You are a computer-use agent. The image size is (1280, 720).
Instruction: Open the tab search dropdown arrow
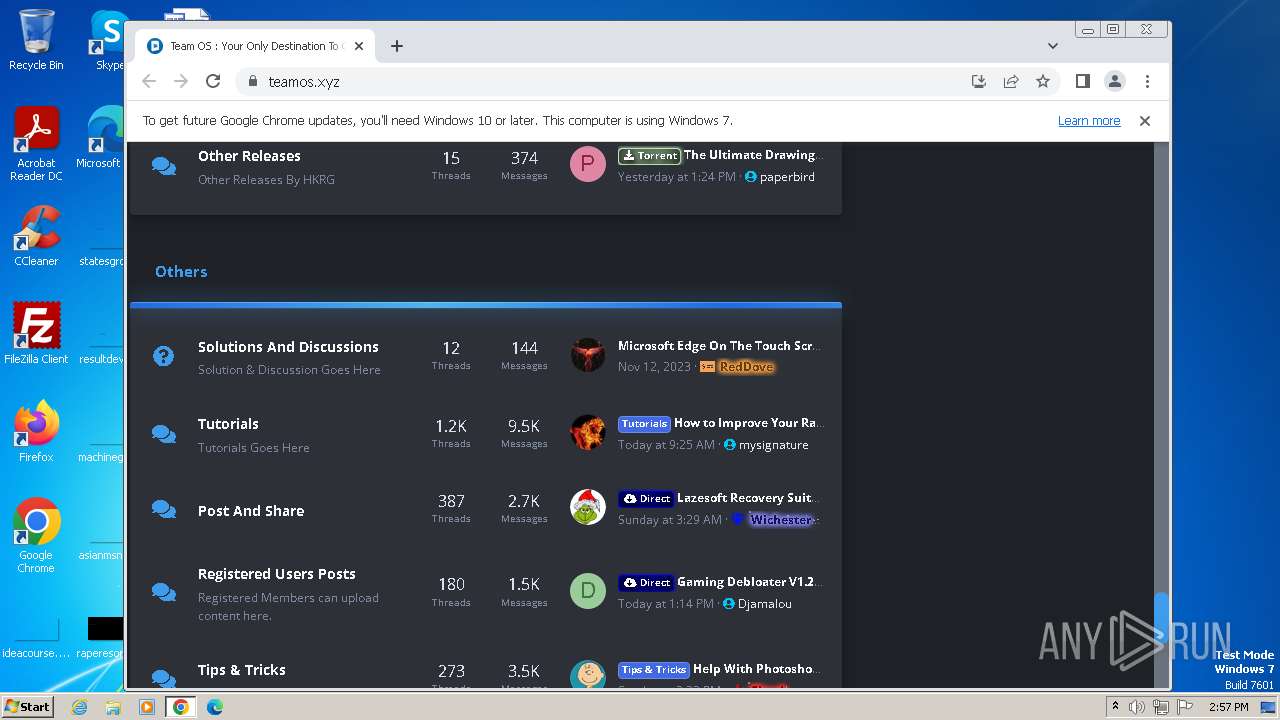point(1053,46)
